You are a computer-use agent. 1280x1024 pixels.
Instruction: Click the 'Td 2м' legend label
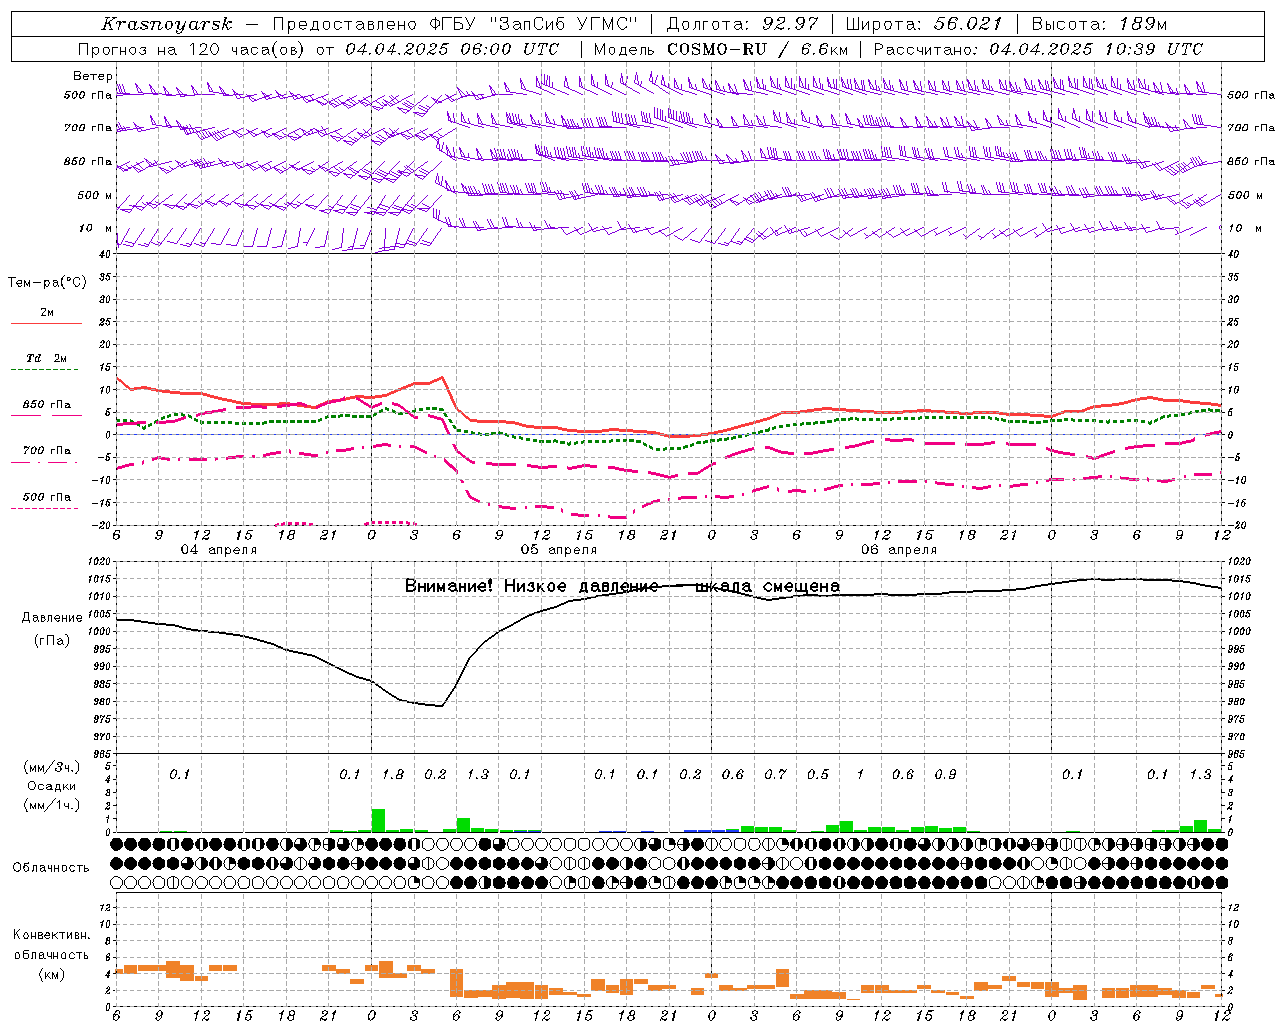(x=47, y=358)
